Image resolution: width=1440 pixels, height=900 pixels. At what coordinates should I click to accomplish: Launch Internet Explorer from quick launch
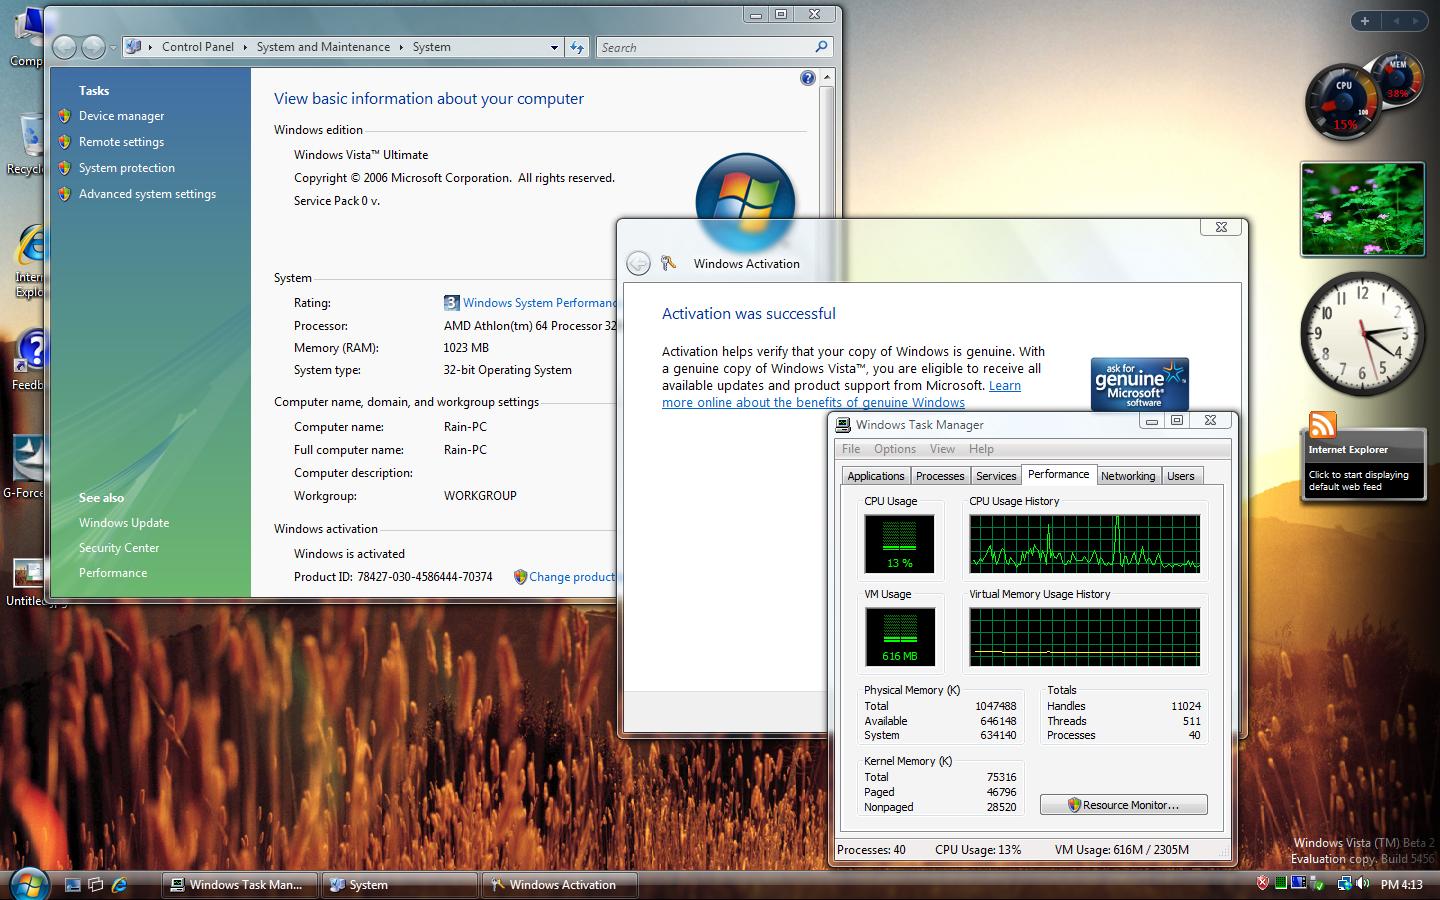tap(120, 884)
